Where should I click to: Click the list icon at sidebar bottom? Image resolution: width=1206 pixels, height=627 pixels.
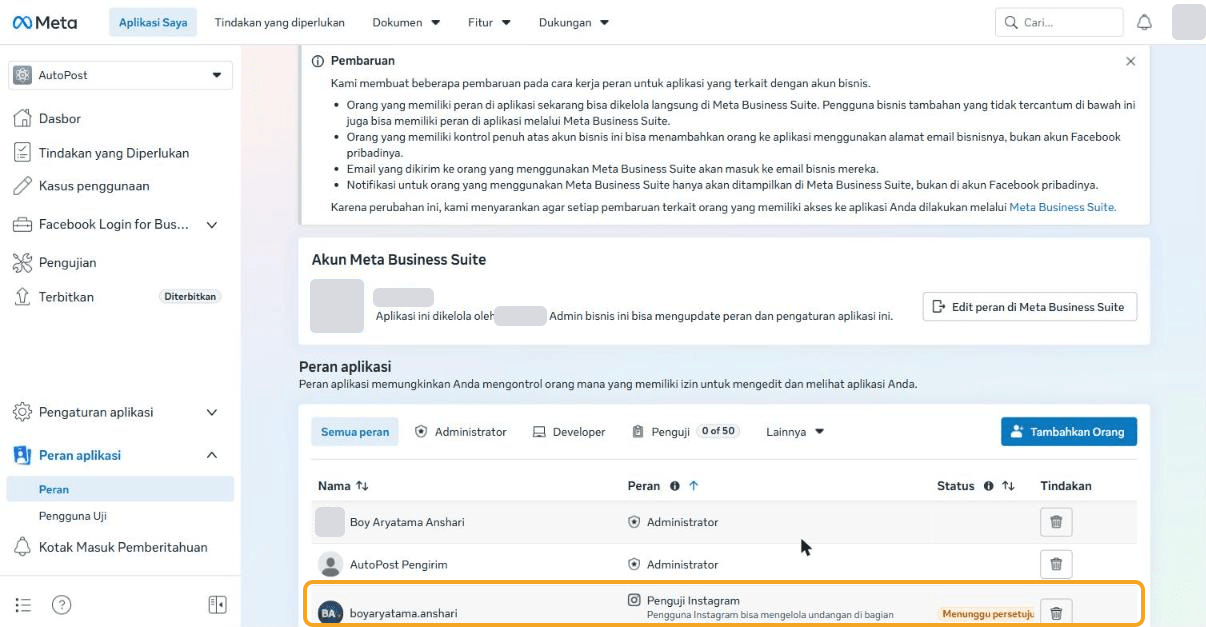click(x=24, y=605)
